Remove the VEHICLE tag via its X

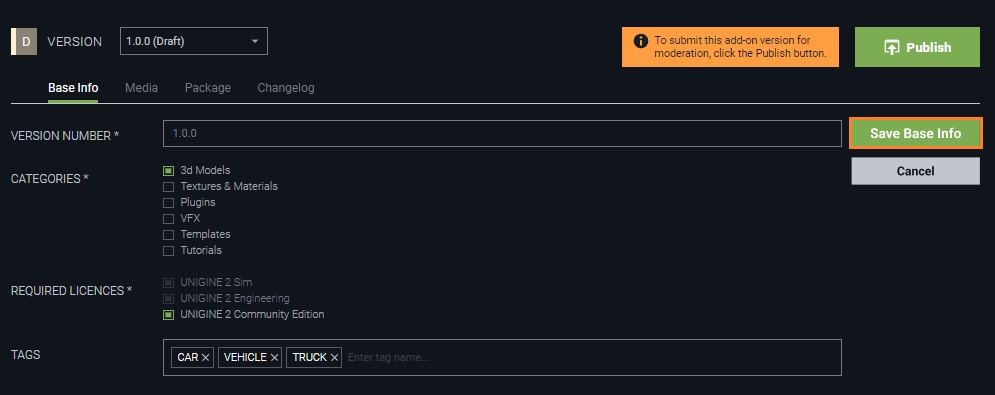274,358
